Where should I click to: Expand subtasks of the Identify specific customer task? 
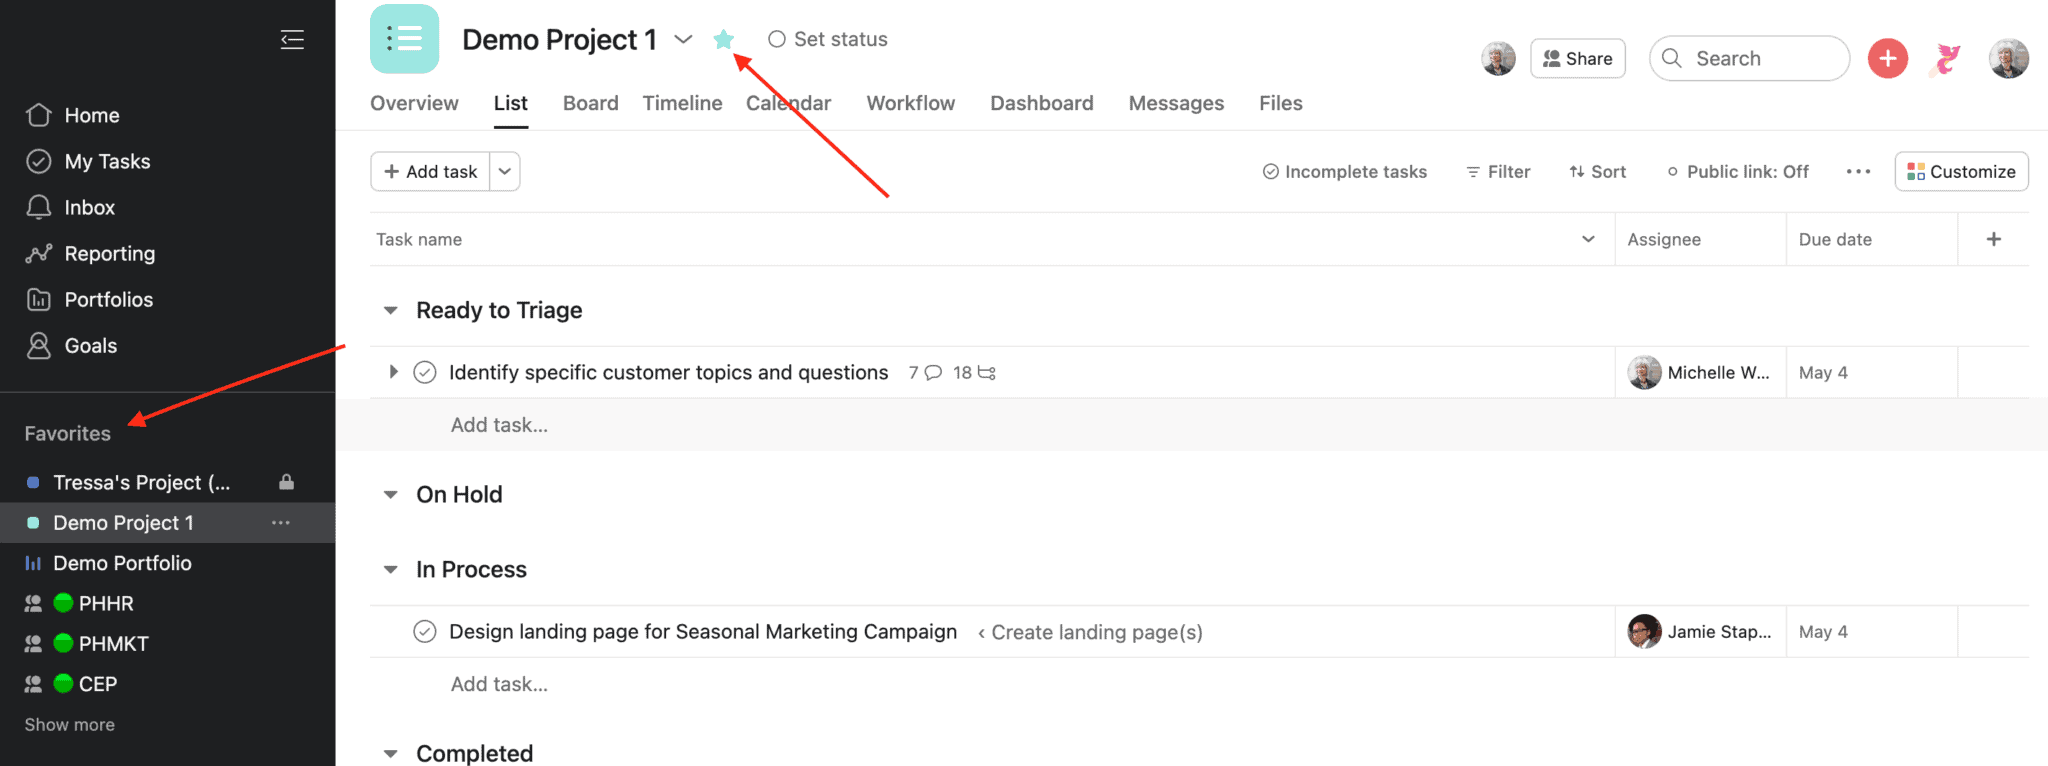(x=393, y=372)
